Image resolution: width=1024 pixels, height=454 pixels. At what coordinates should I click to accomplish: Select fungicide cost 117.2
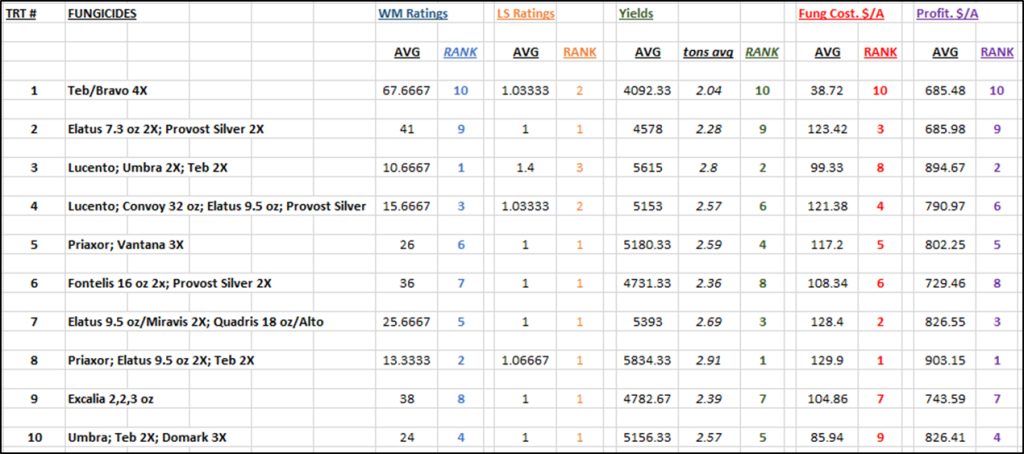(x=827, y=245)
